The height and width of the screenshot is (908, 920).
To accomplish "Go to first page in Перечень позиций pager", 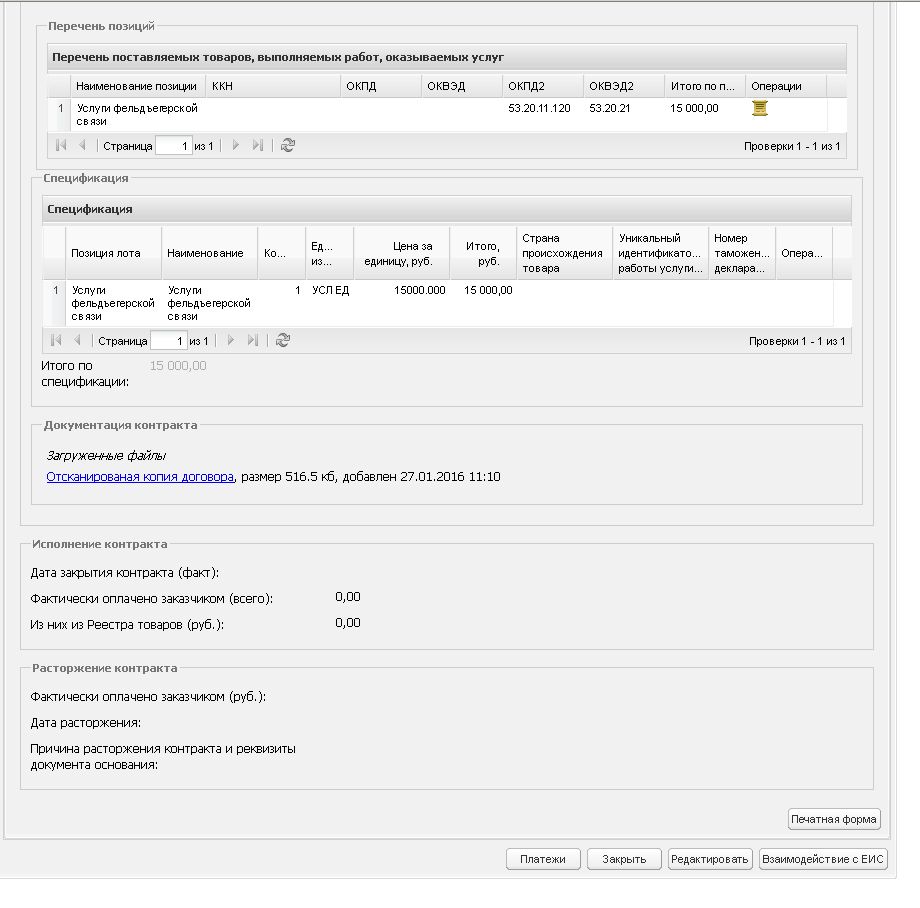I will 60,145.
